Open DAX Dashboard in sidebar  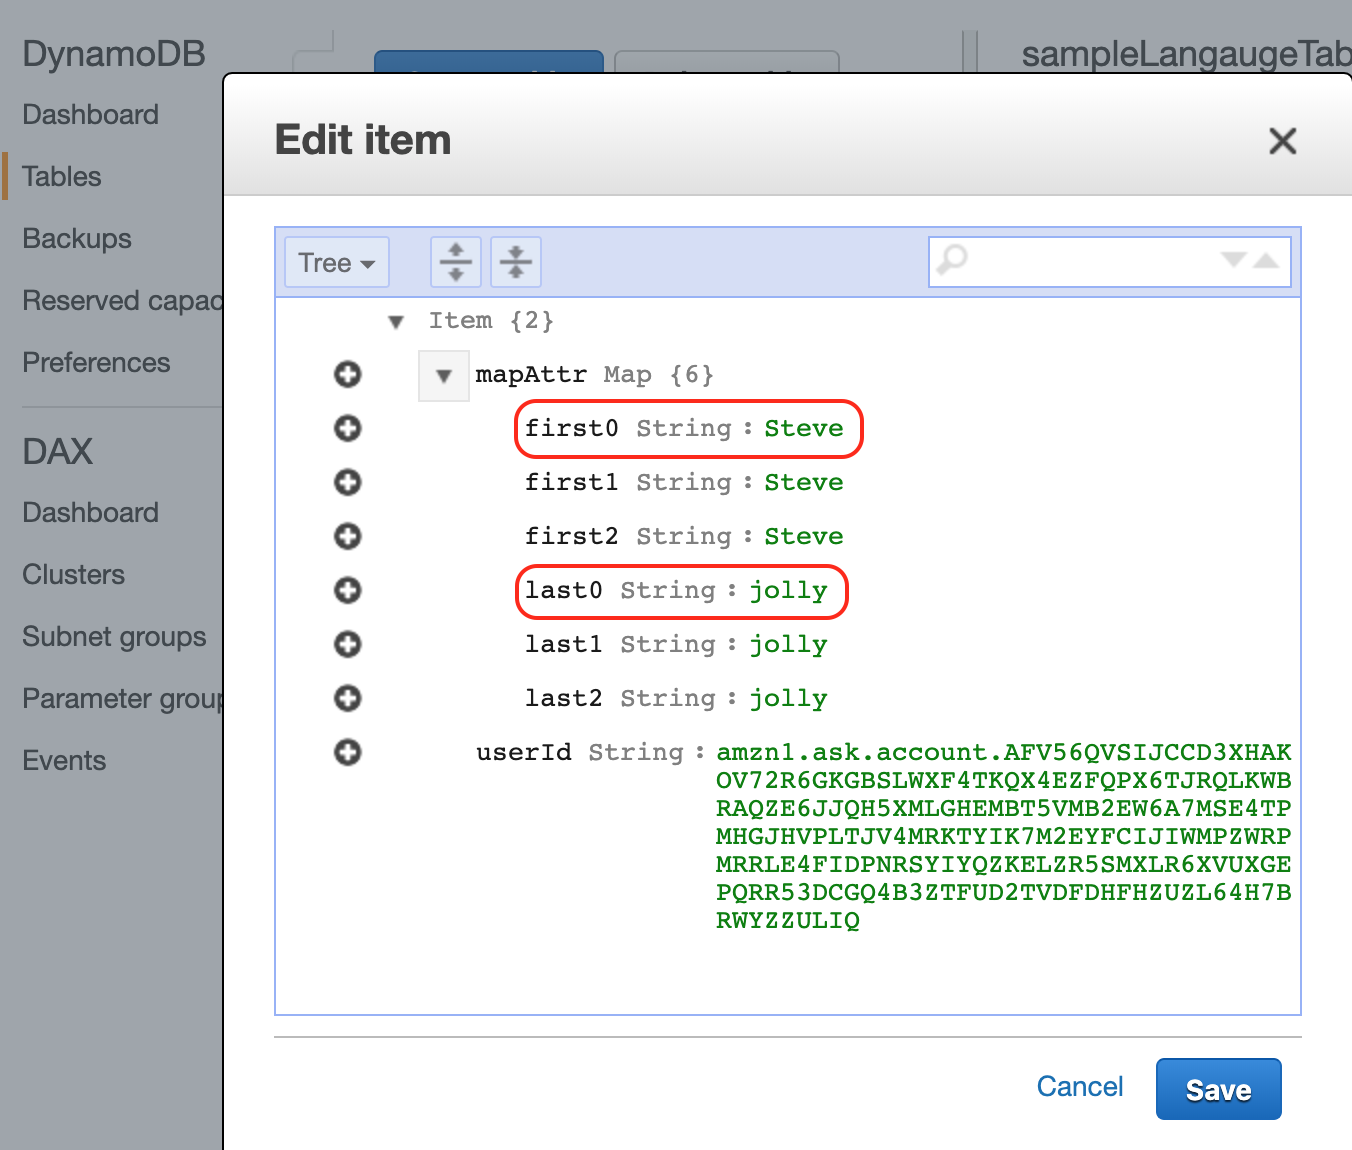(x=91, y=513)
